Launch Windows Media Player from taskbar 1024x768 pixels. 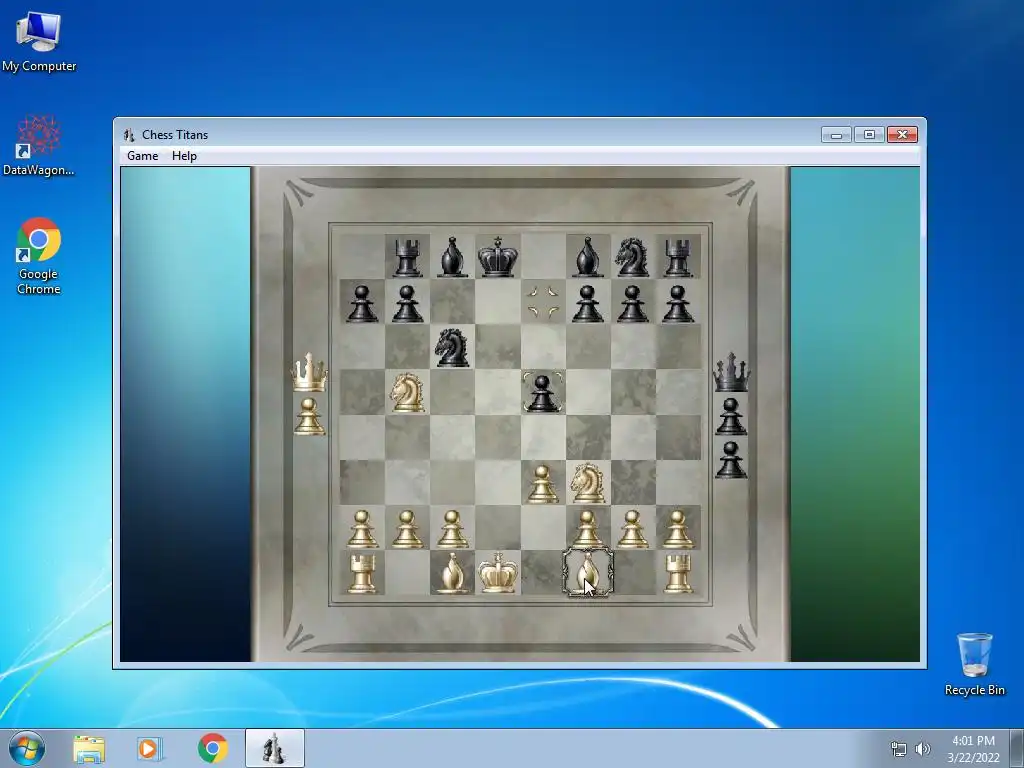coord(149,748)
